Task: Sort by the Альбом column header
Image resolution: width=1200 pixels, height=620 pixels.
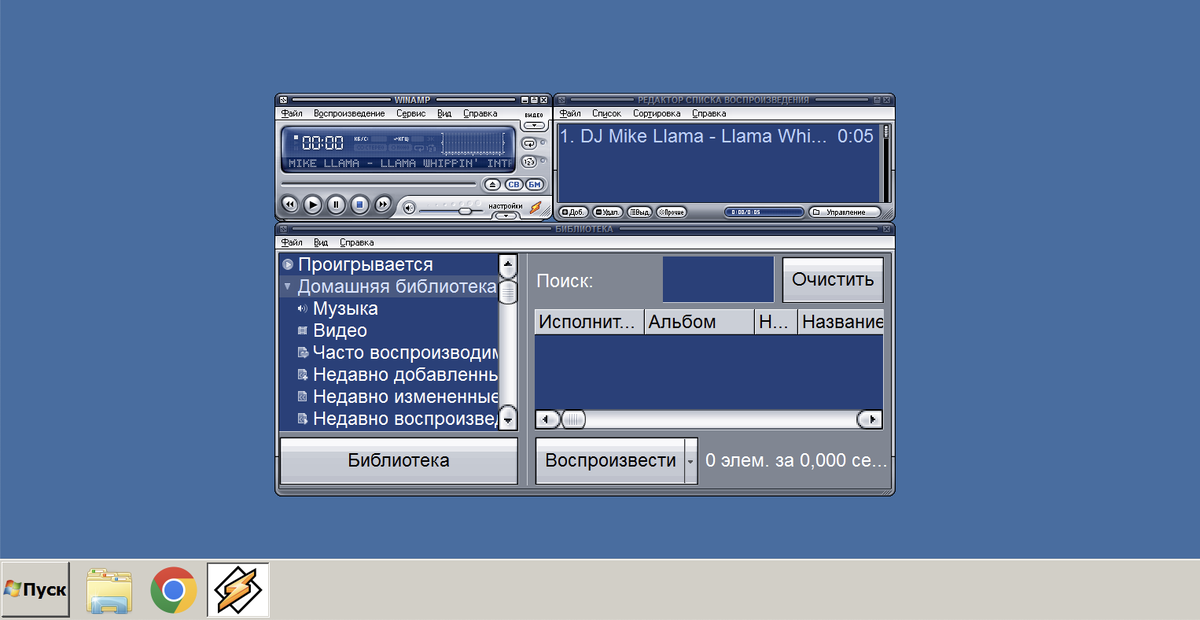Action: coord(698,322)
